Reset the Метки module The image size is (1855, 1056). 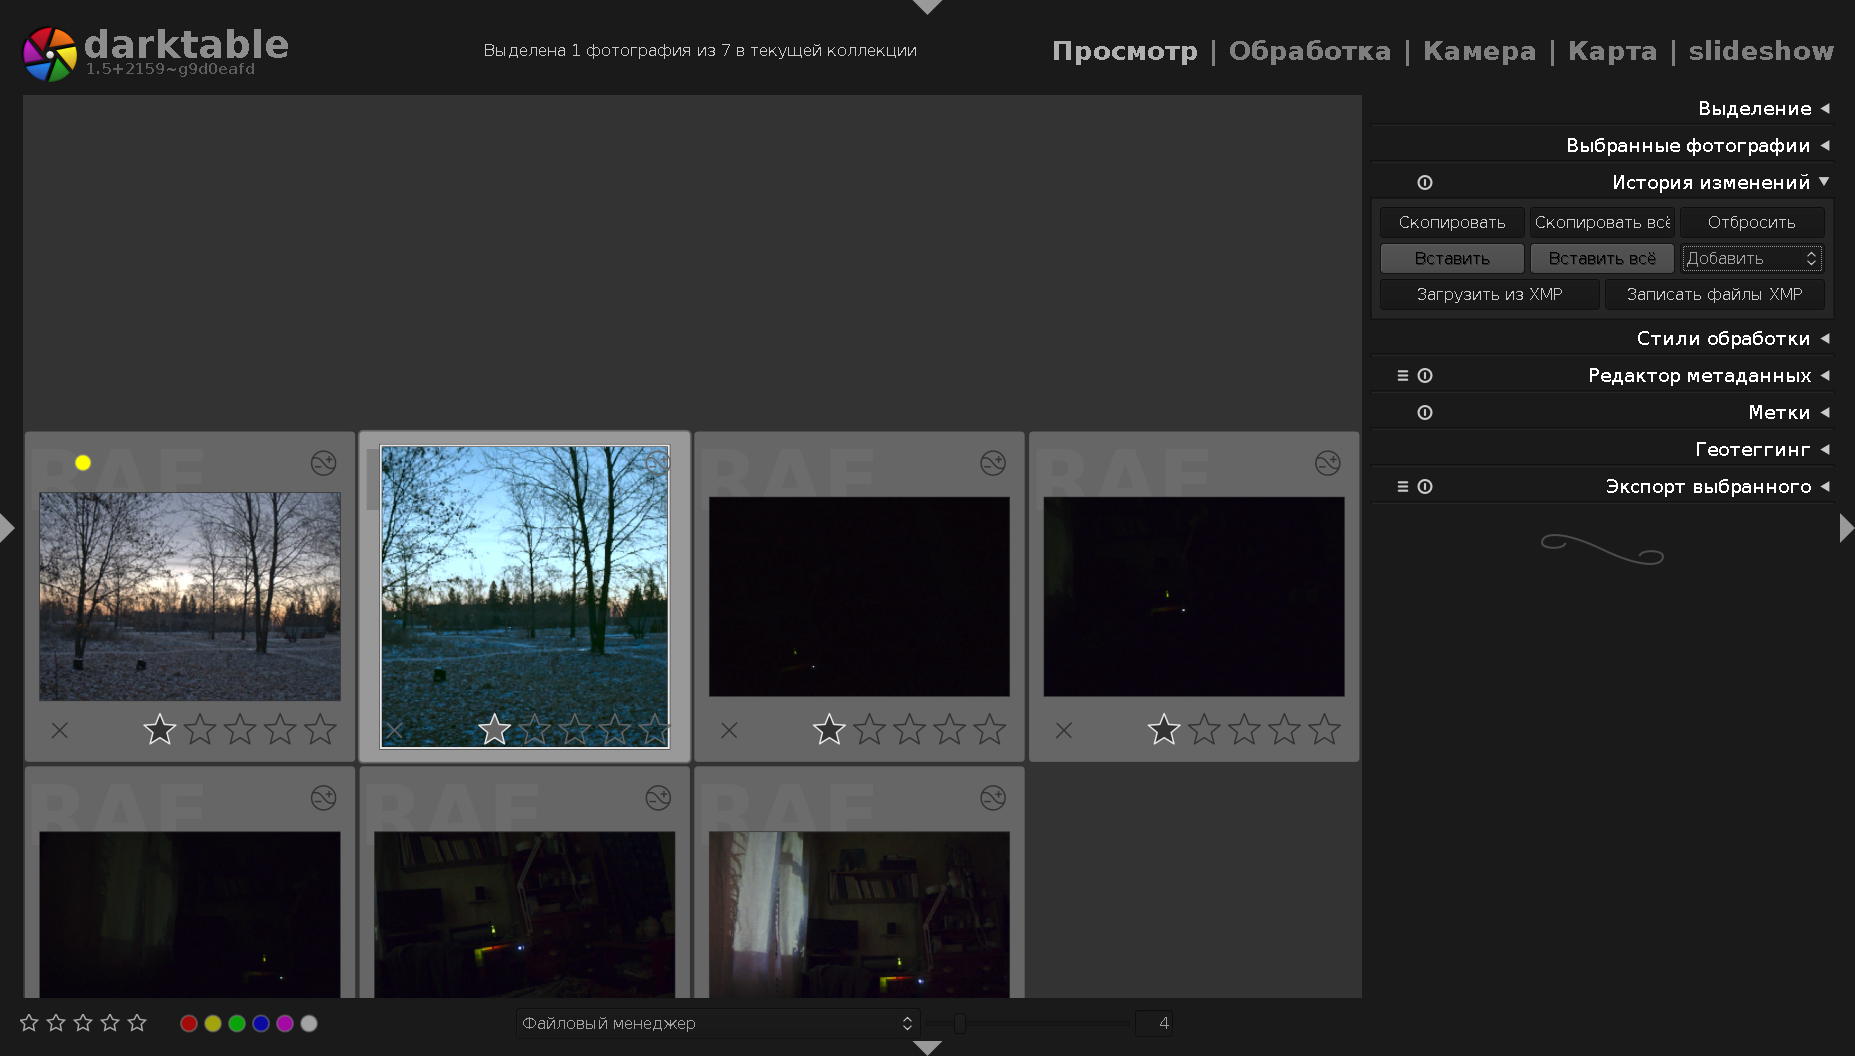(1425, 412)
